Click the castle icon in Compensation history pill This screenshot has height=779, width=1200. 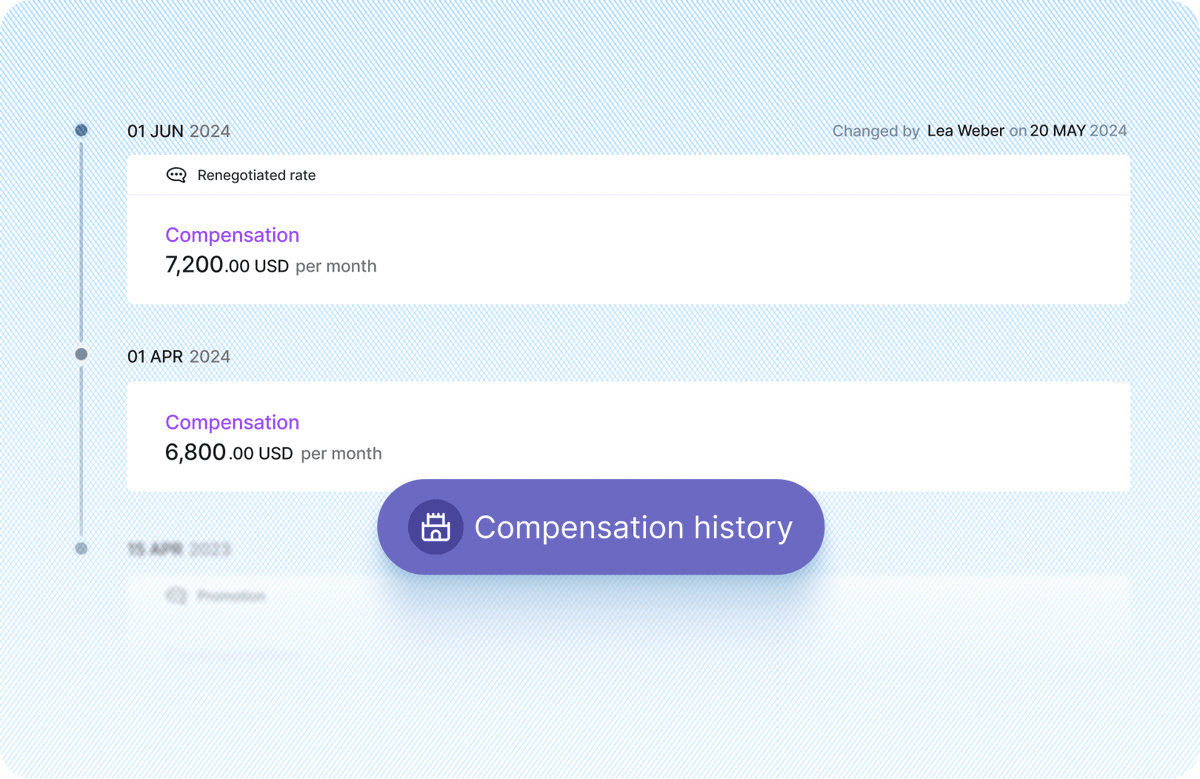435,527
